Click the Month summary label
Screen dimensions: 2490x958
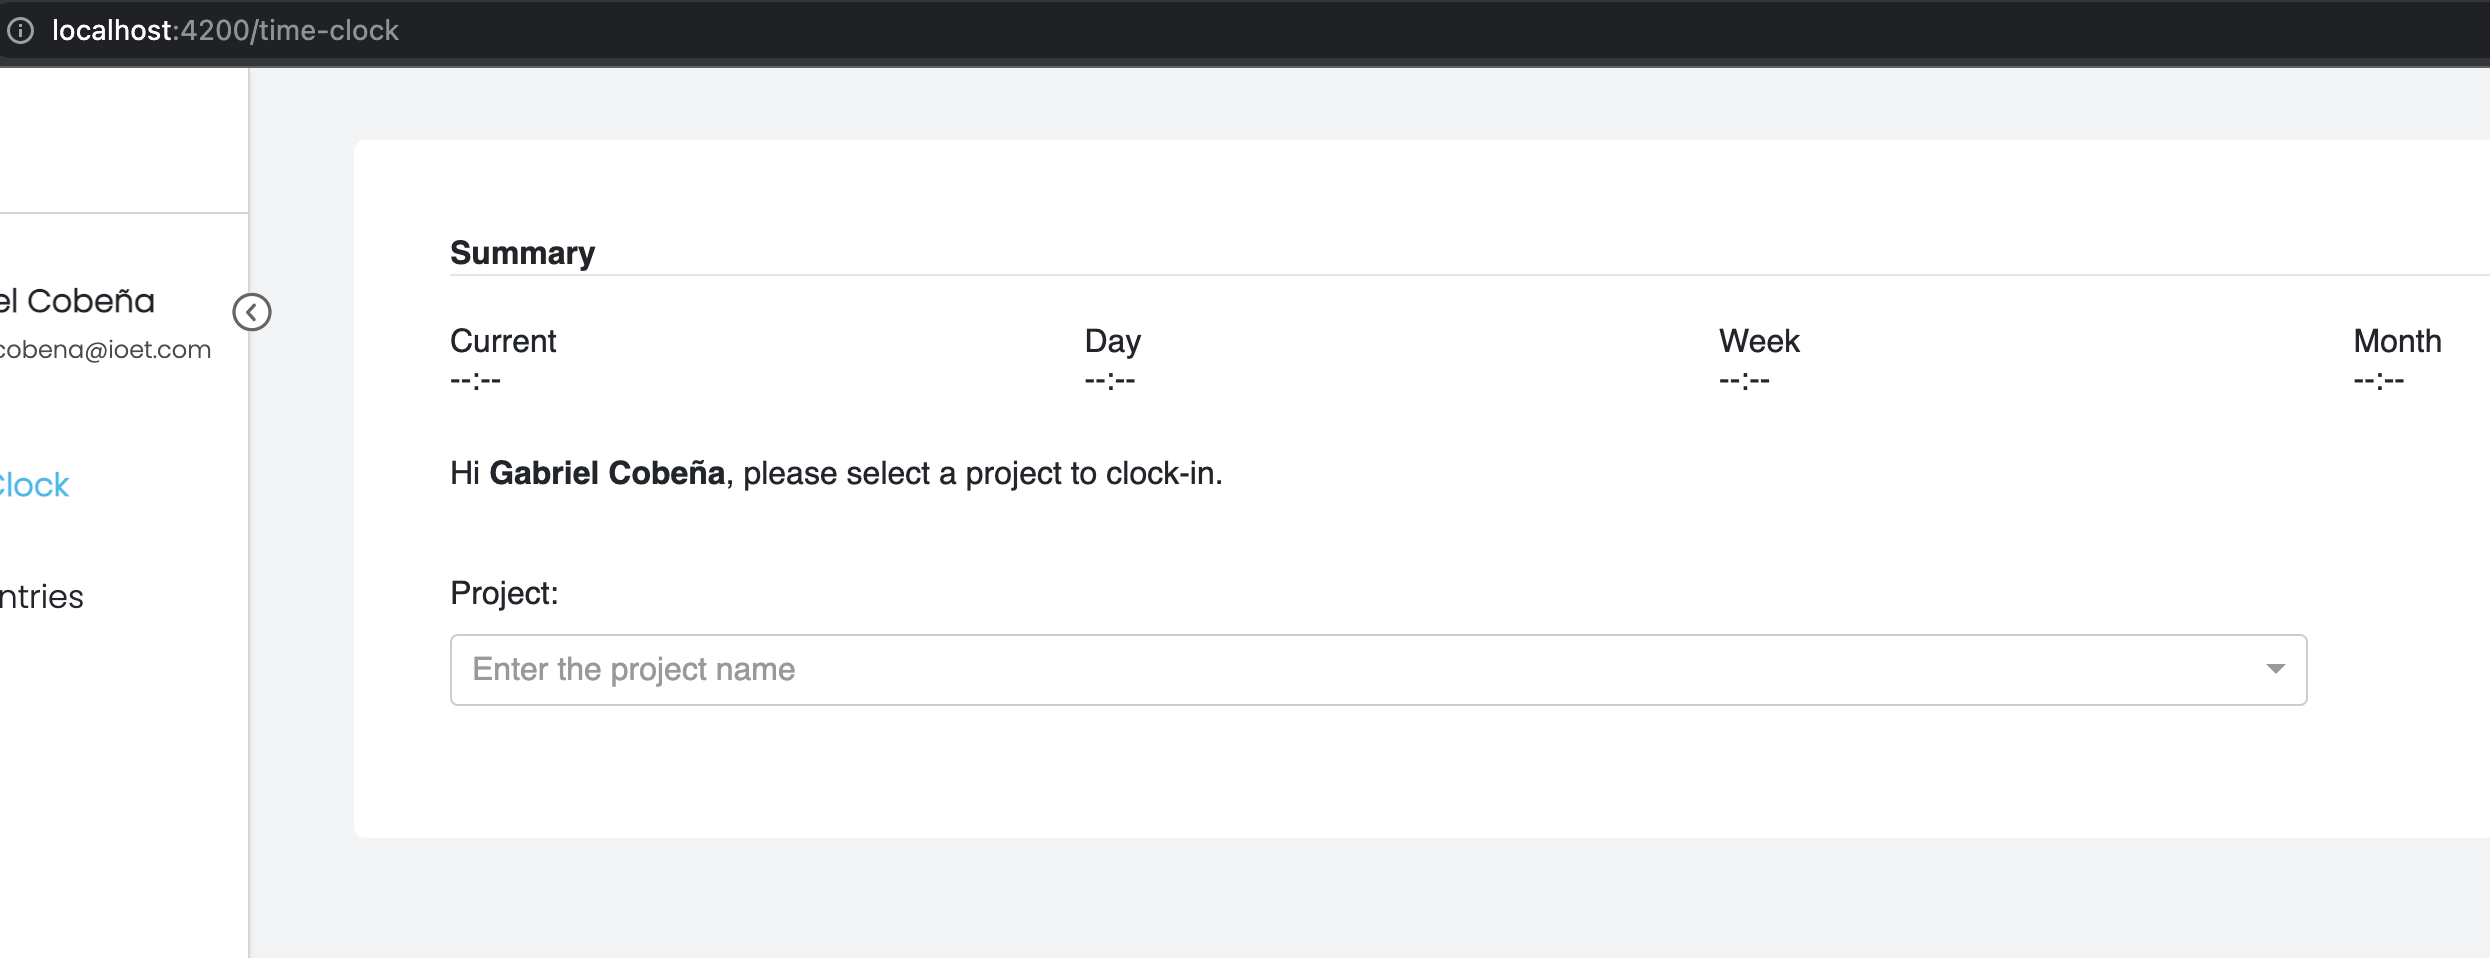[2397, 341]
